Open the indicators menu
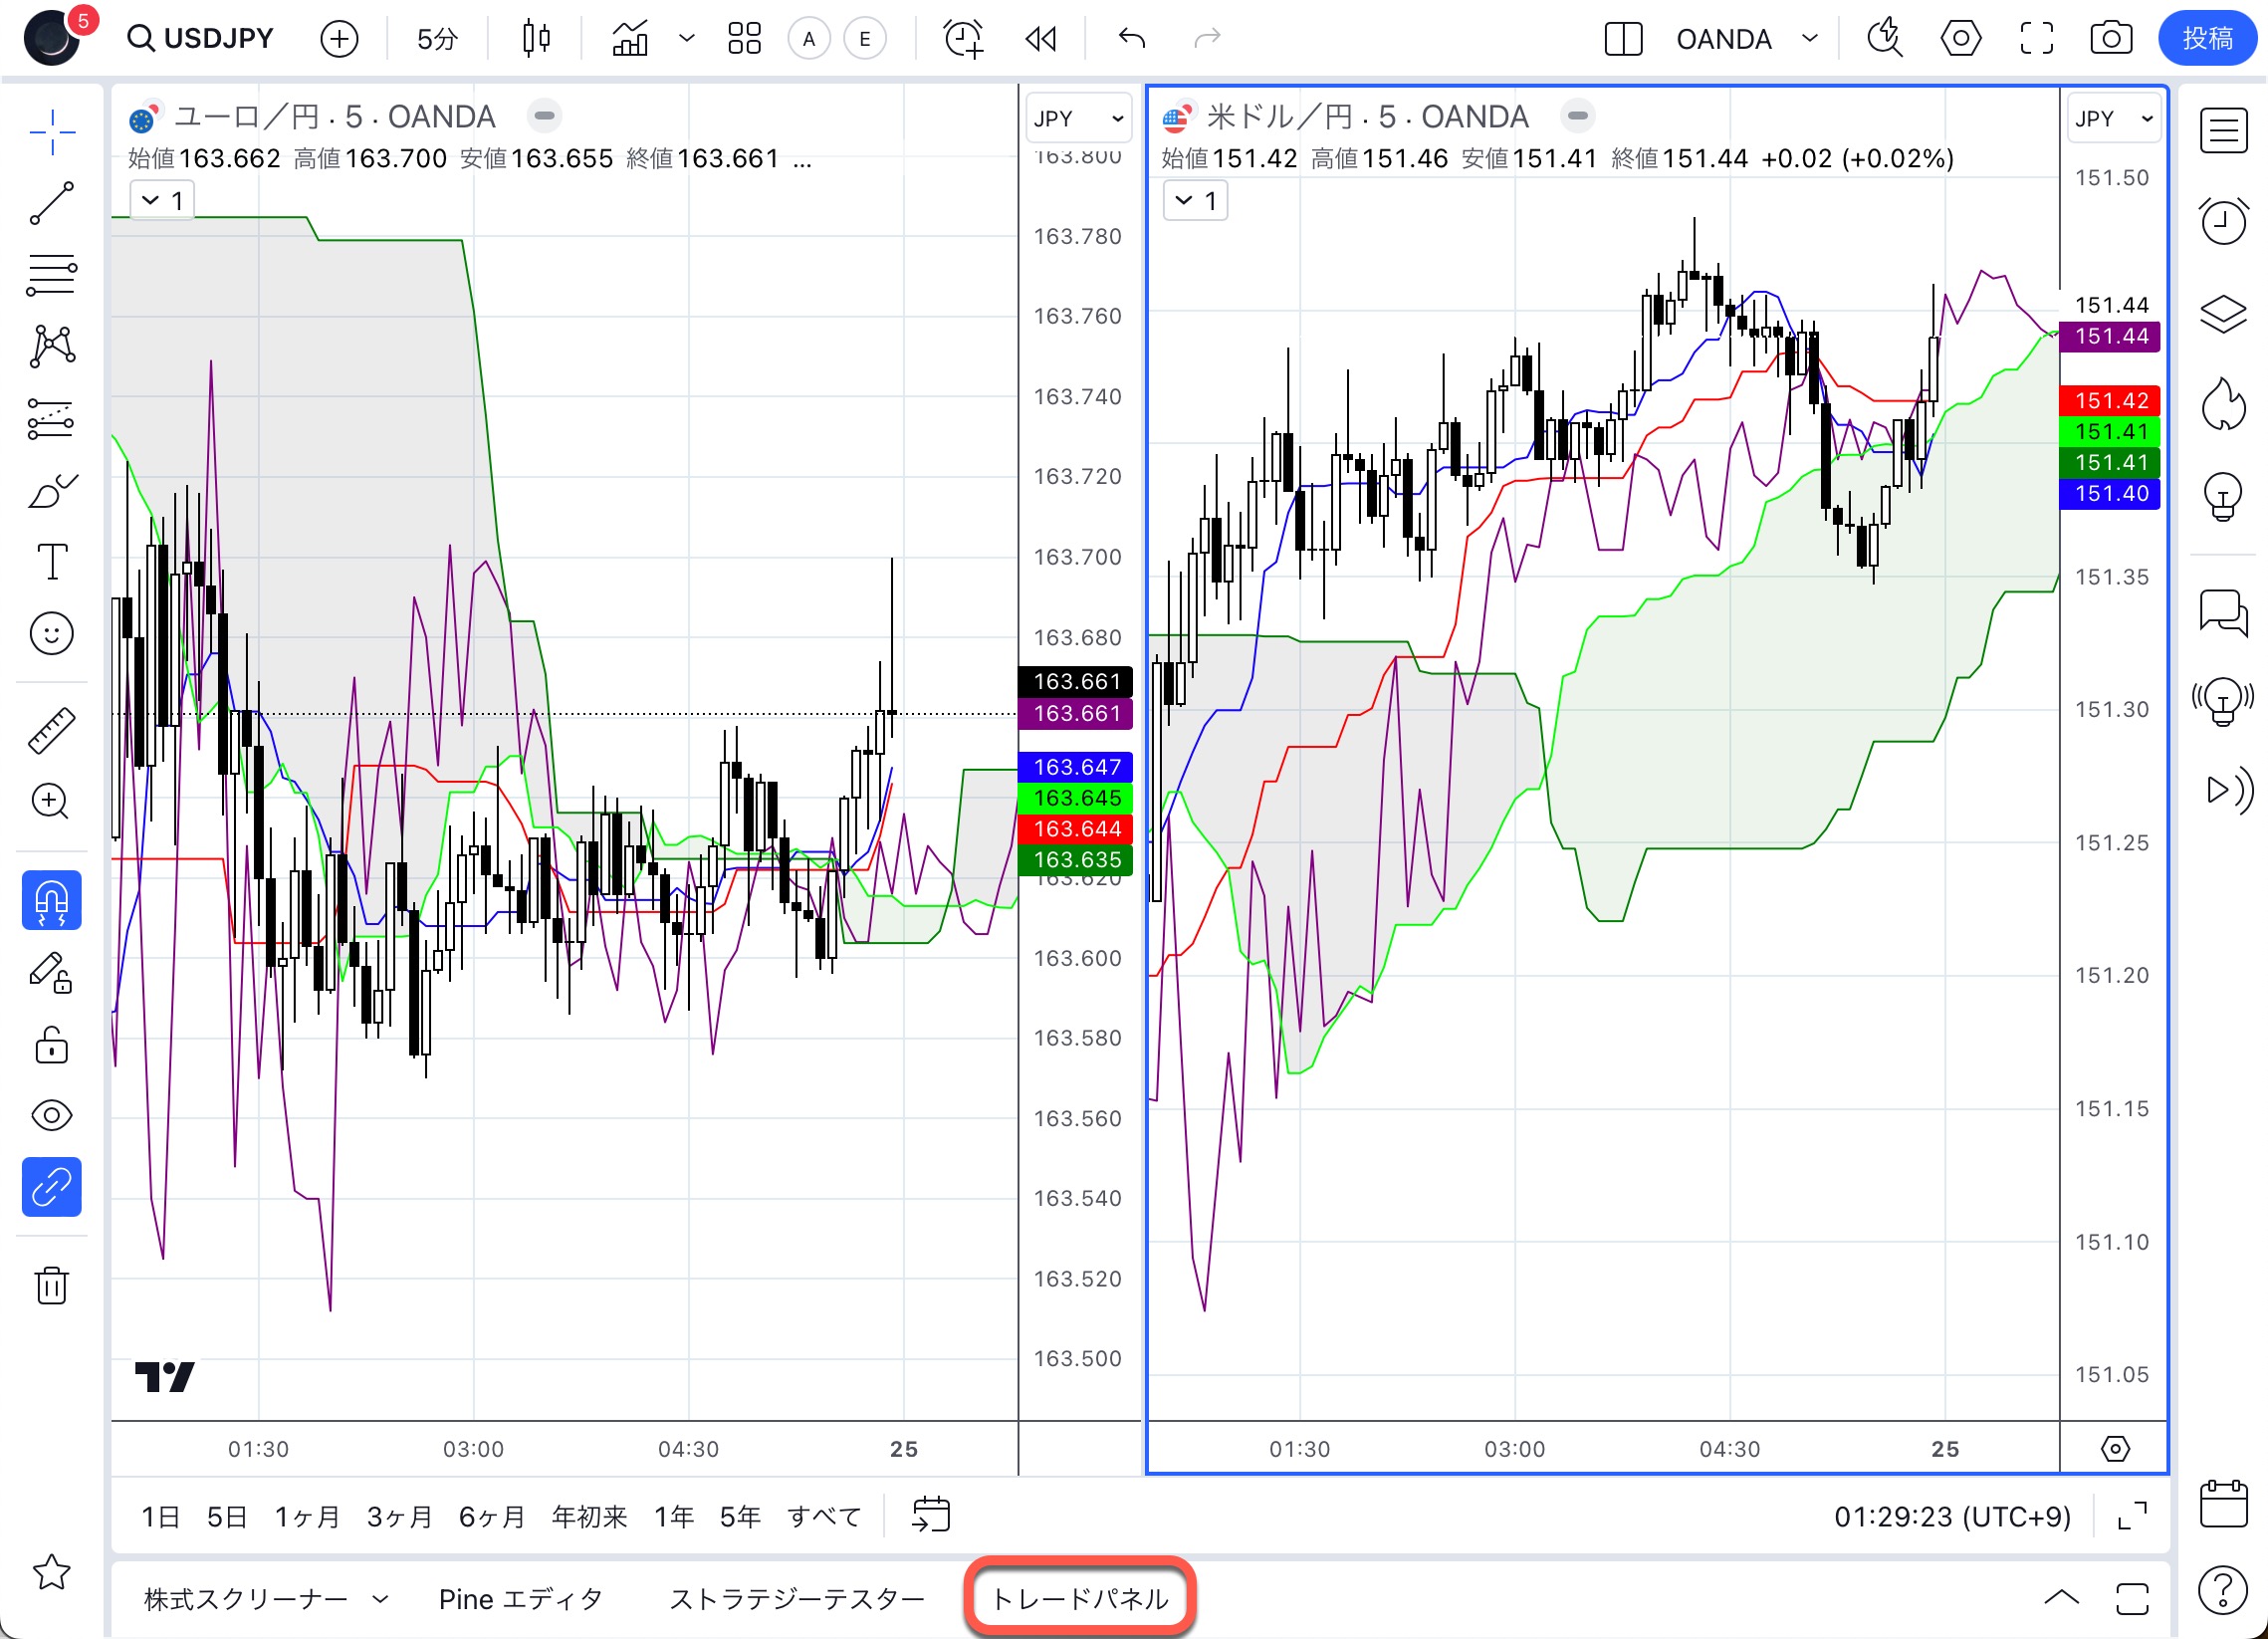Viewport: 2268px width, 1639px height. point(630,39)
